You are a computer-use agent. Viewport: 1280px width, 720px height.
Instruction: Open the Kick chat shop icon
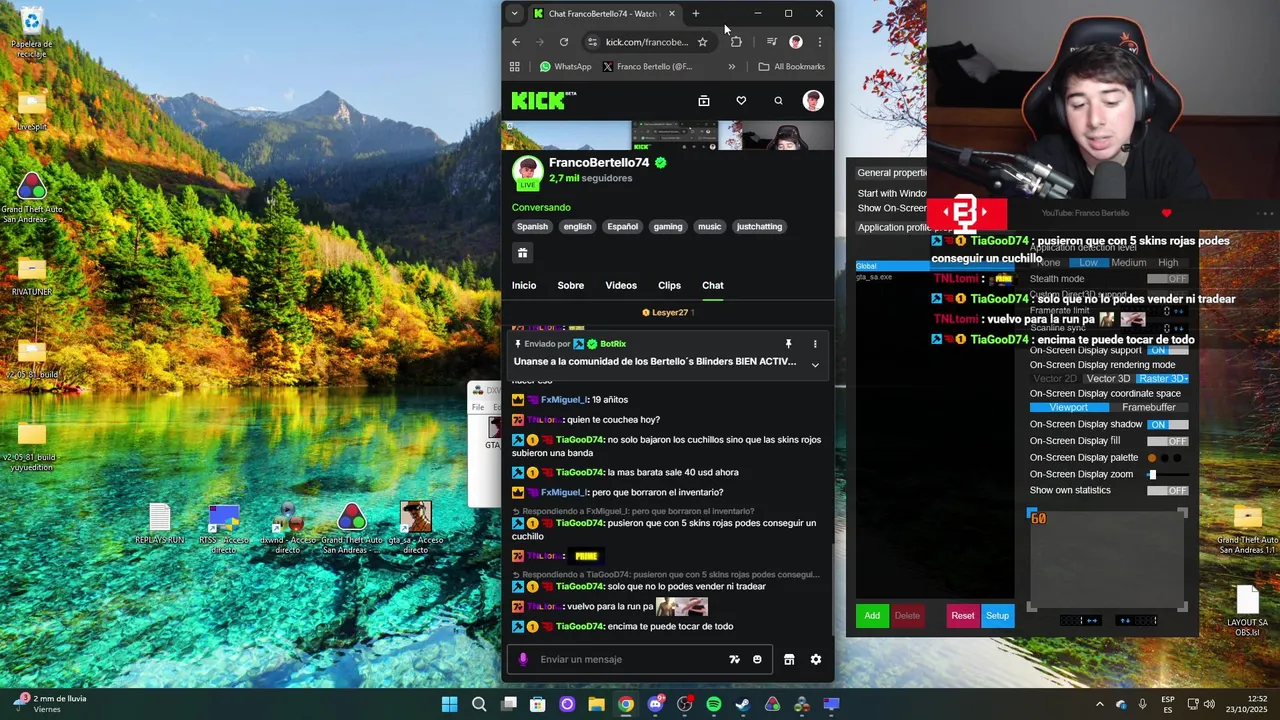click(x=789, y=659)
